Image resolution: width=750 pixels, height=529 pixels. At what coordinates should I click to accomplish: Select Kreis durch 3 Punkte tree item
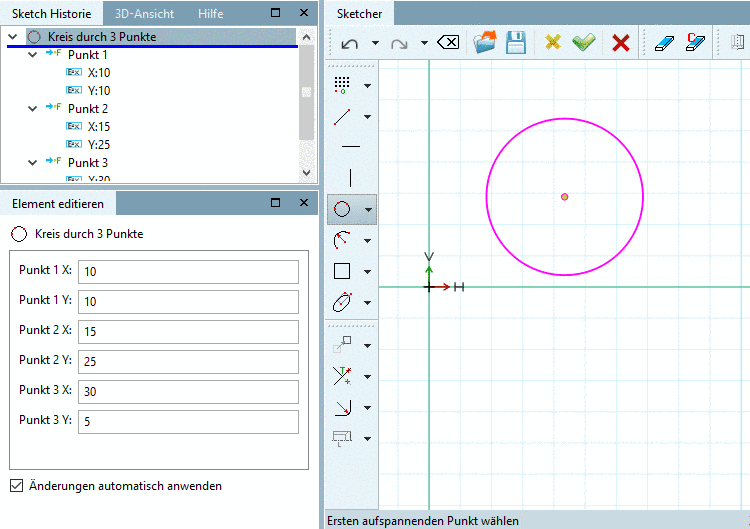102,37
